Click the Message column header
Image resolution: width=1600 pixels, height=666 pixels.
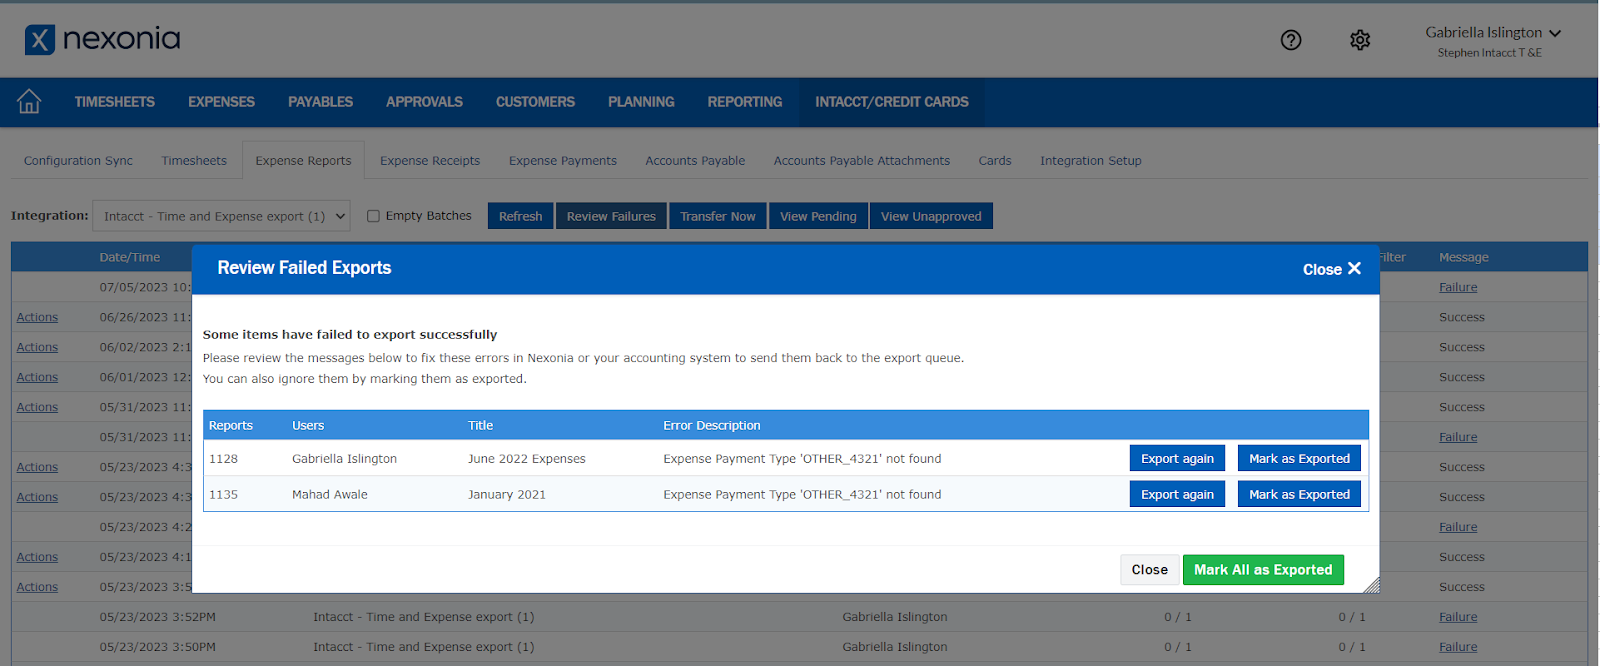point(1464,257)
